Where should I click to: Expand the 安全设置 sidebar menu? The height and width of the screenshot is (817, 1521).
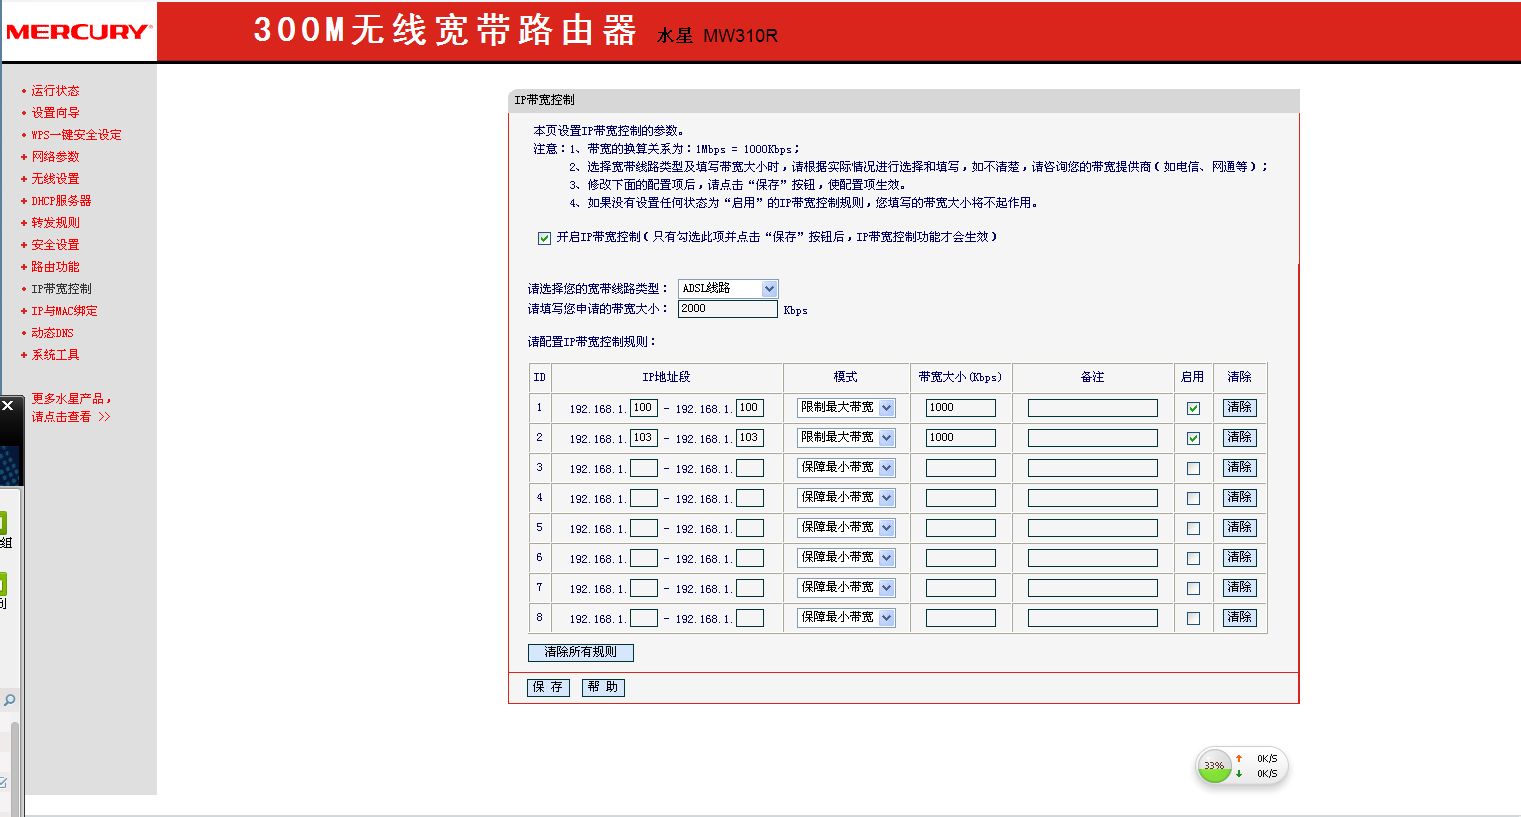tap(55, 245)
